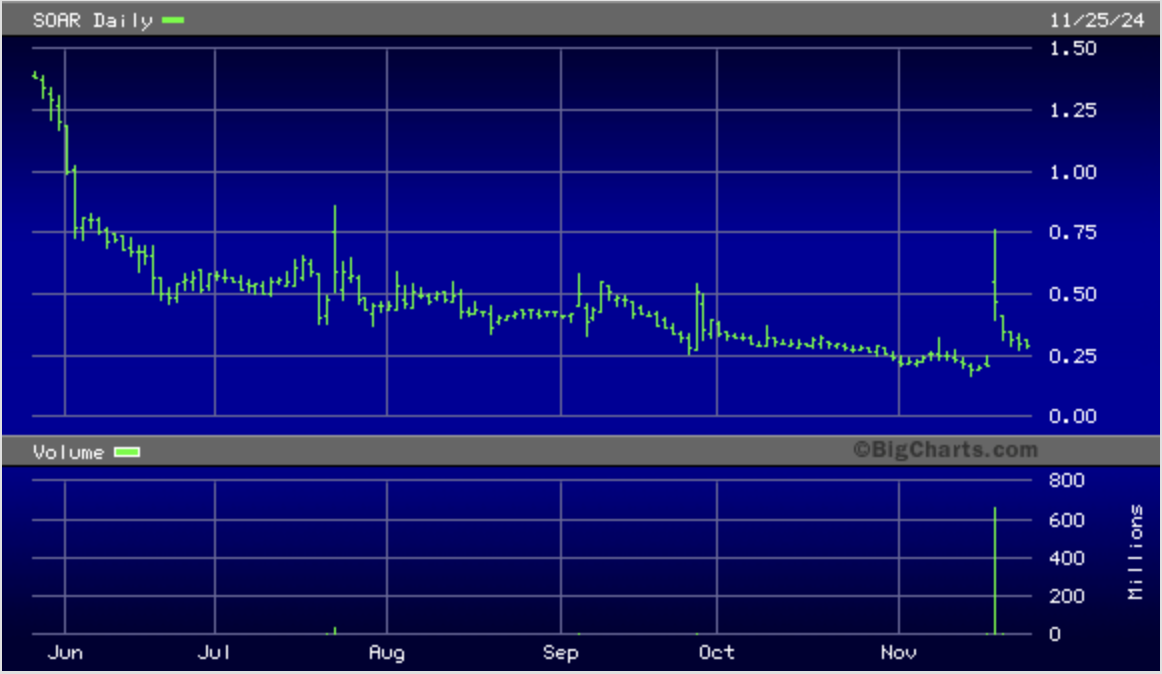Click the 1.50 price axis label
1162x674 pixels.
point(1072,49)
